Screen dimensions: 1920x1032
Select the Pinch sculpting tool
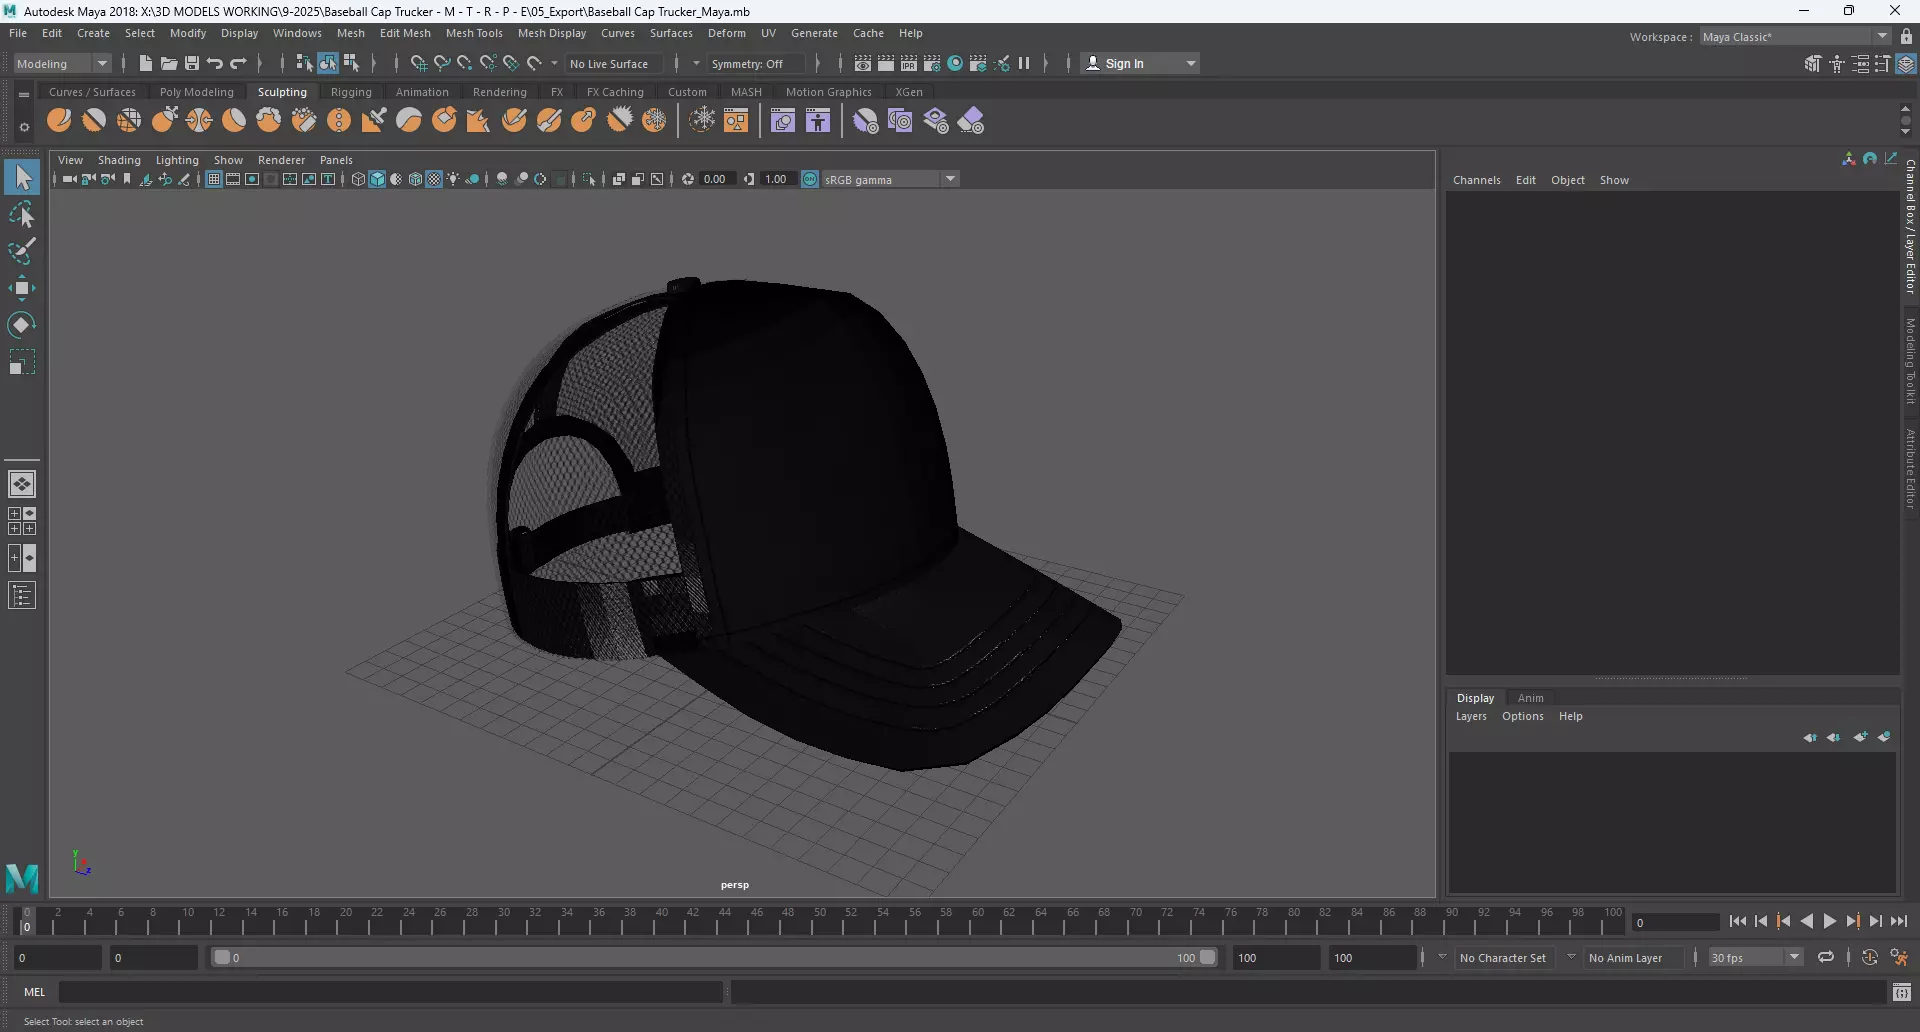[199, 121]
